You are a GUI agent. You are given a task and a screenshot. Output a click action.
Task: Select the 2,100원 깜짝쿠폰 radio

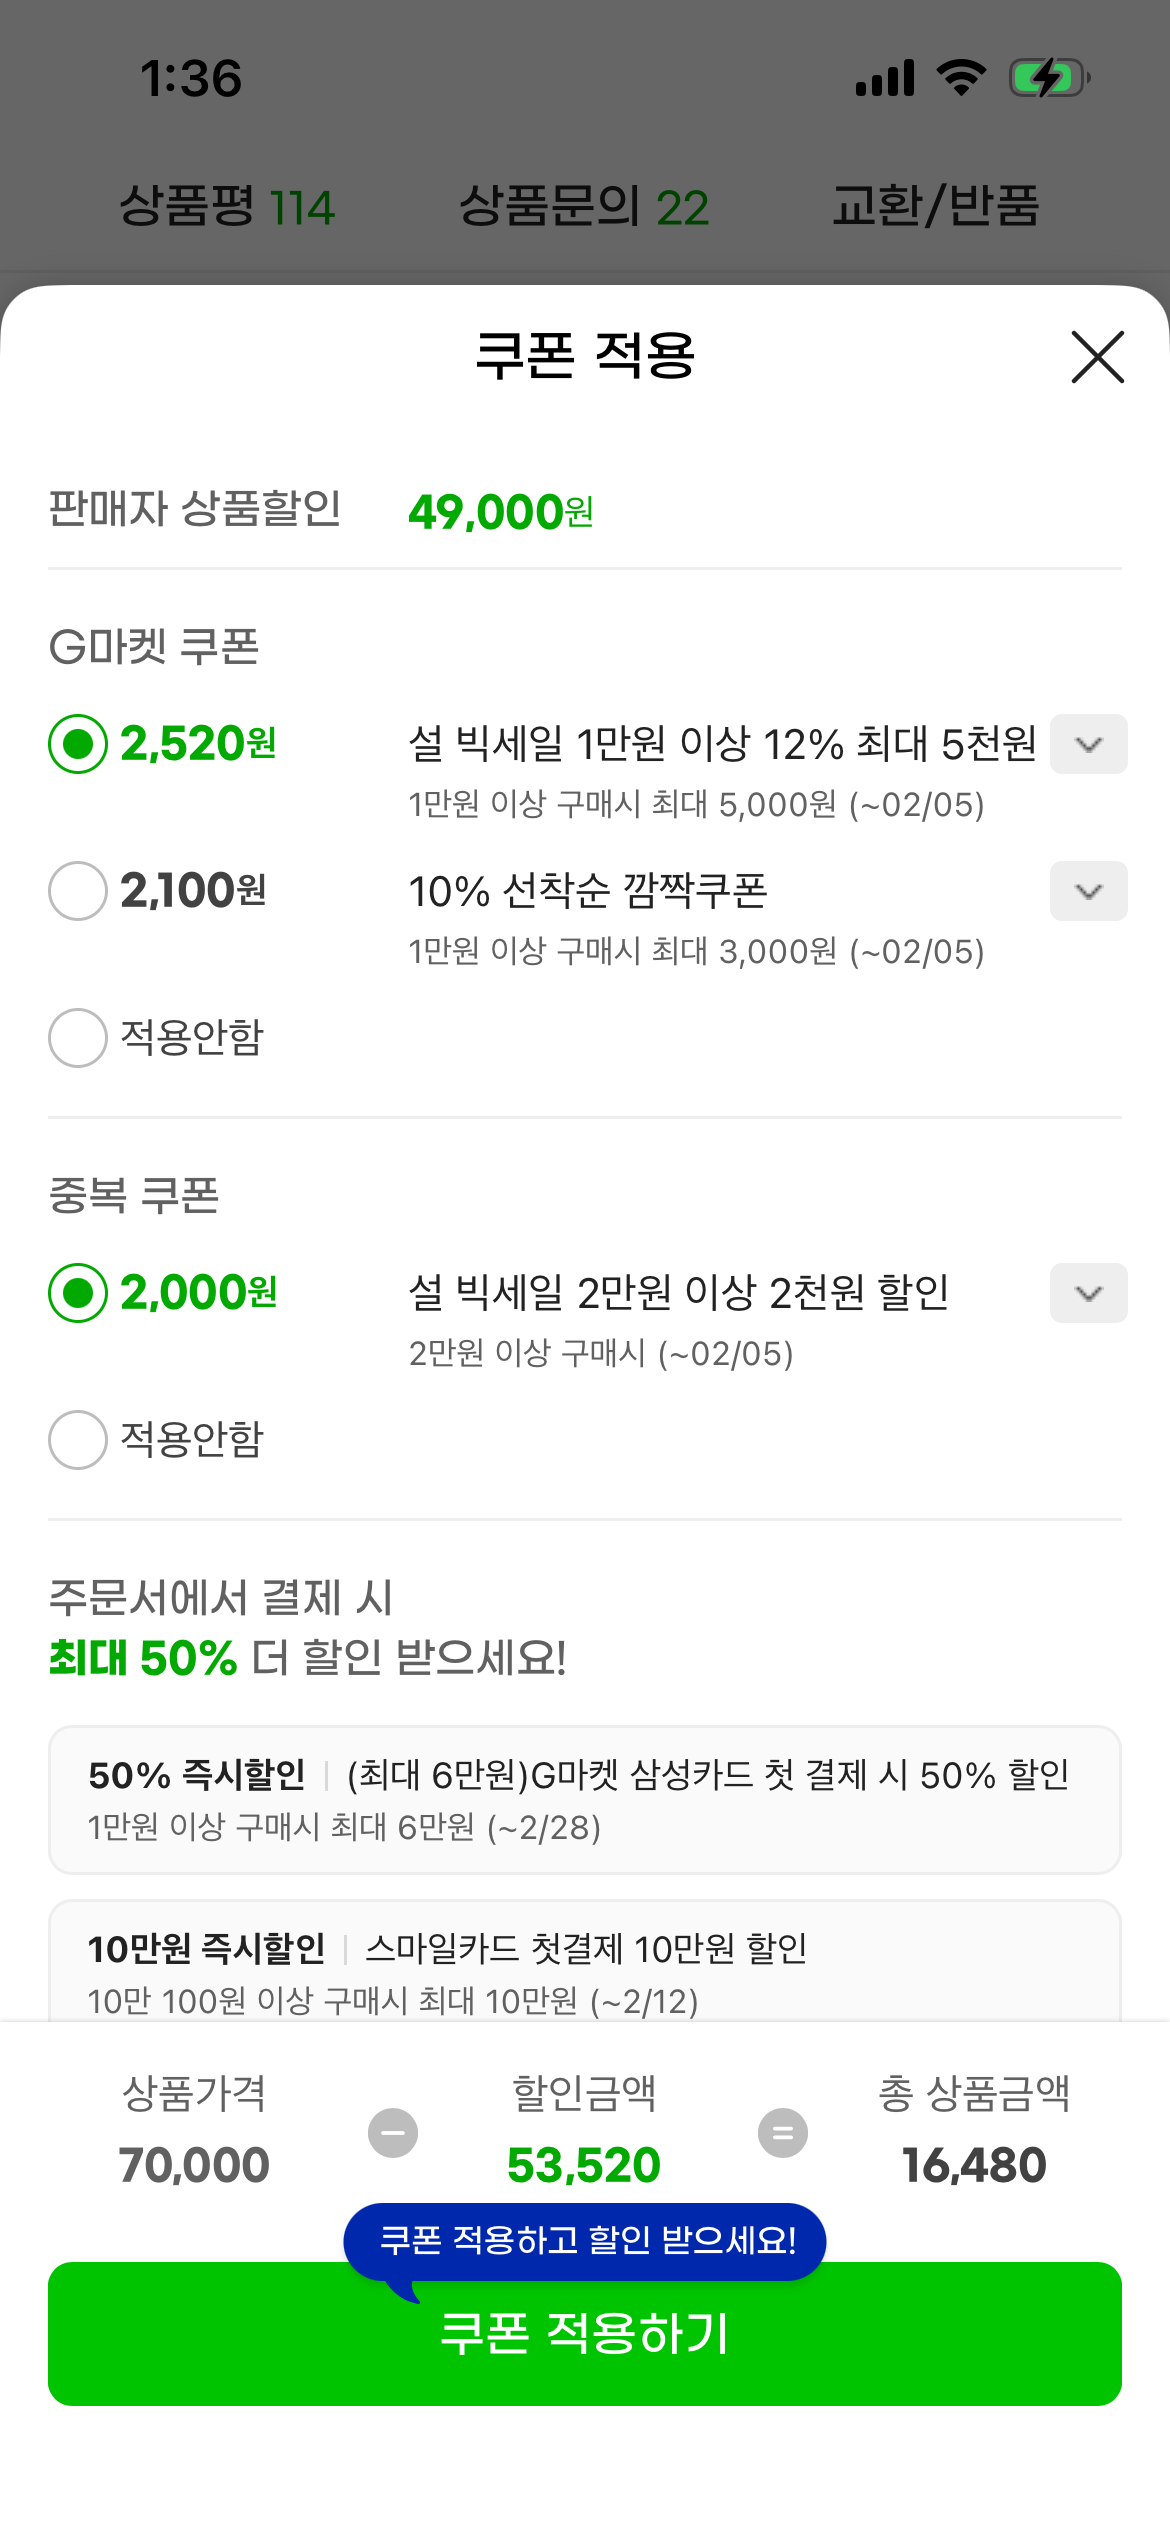click(x=78, y=891)
